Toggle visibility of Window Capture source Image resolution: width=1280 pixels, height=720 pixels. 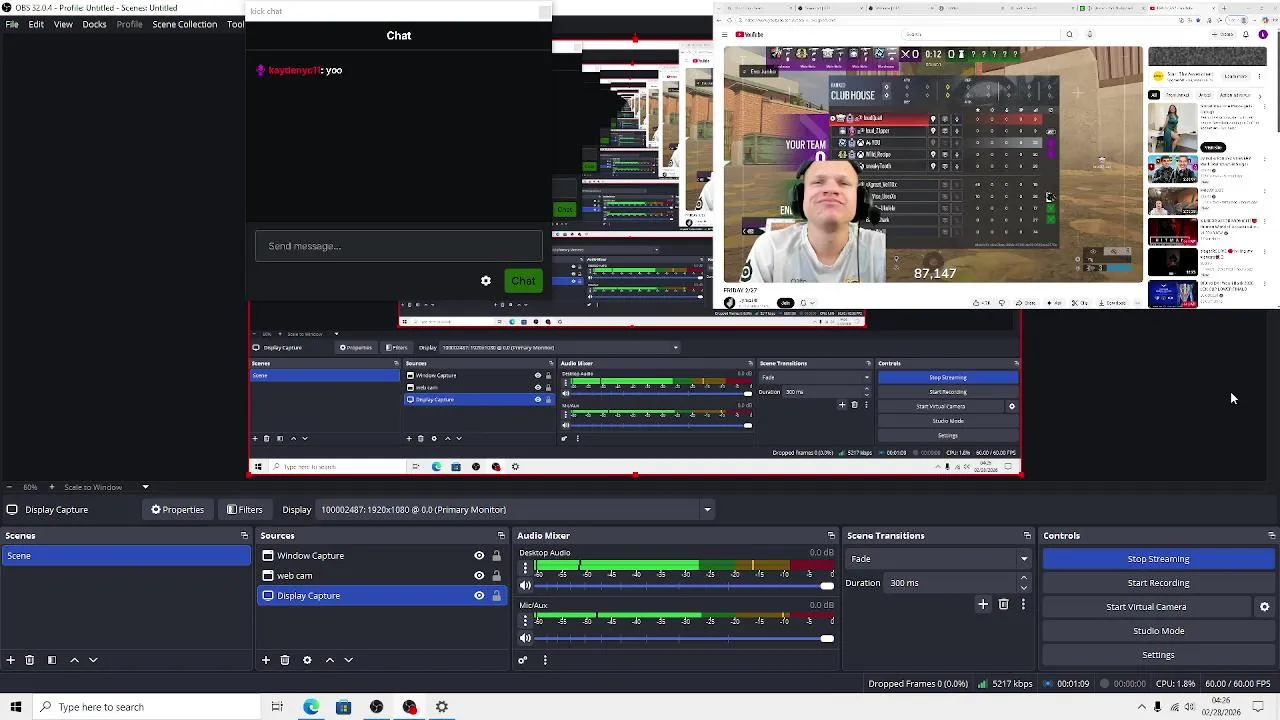pos(479,556)
